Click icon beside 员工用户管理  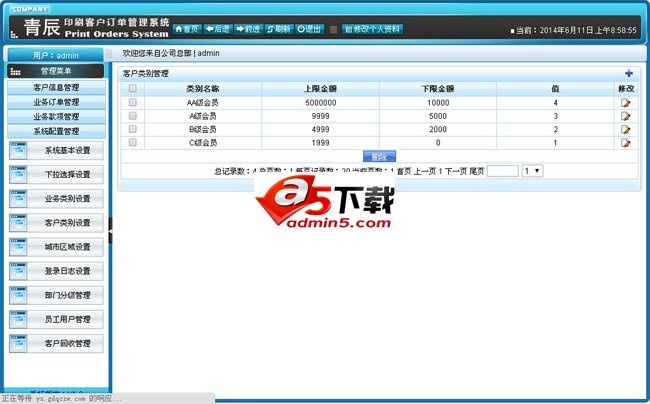(18, 319)
